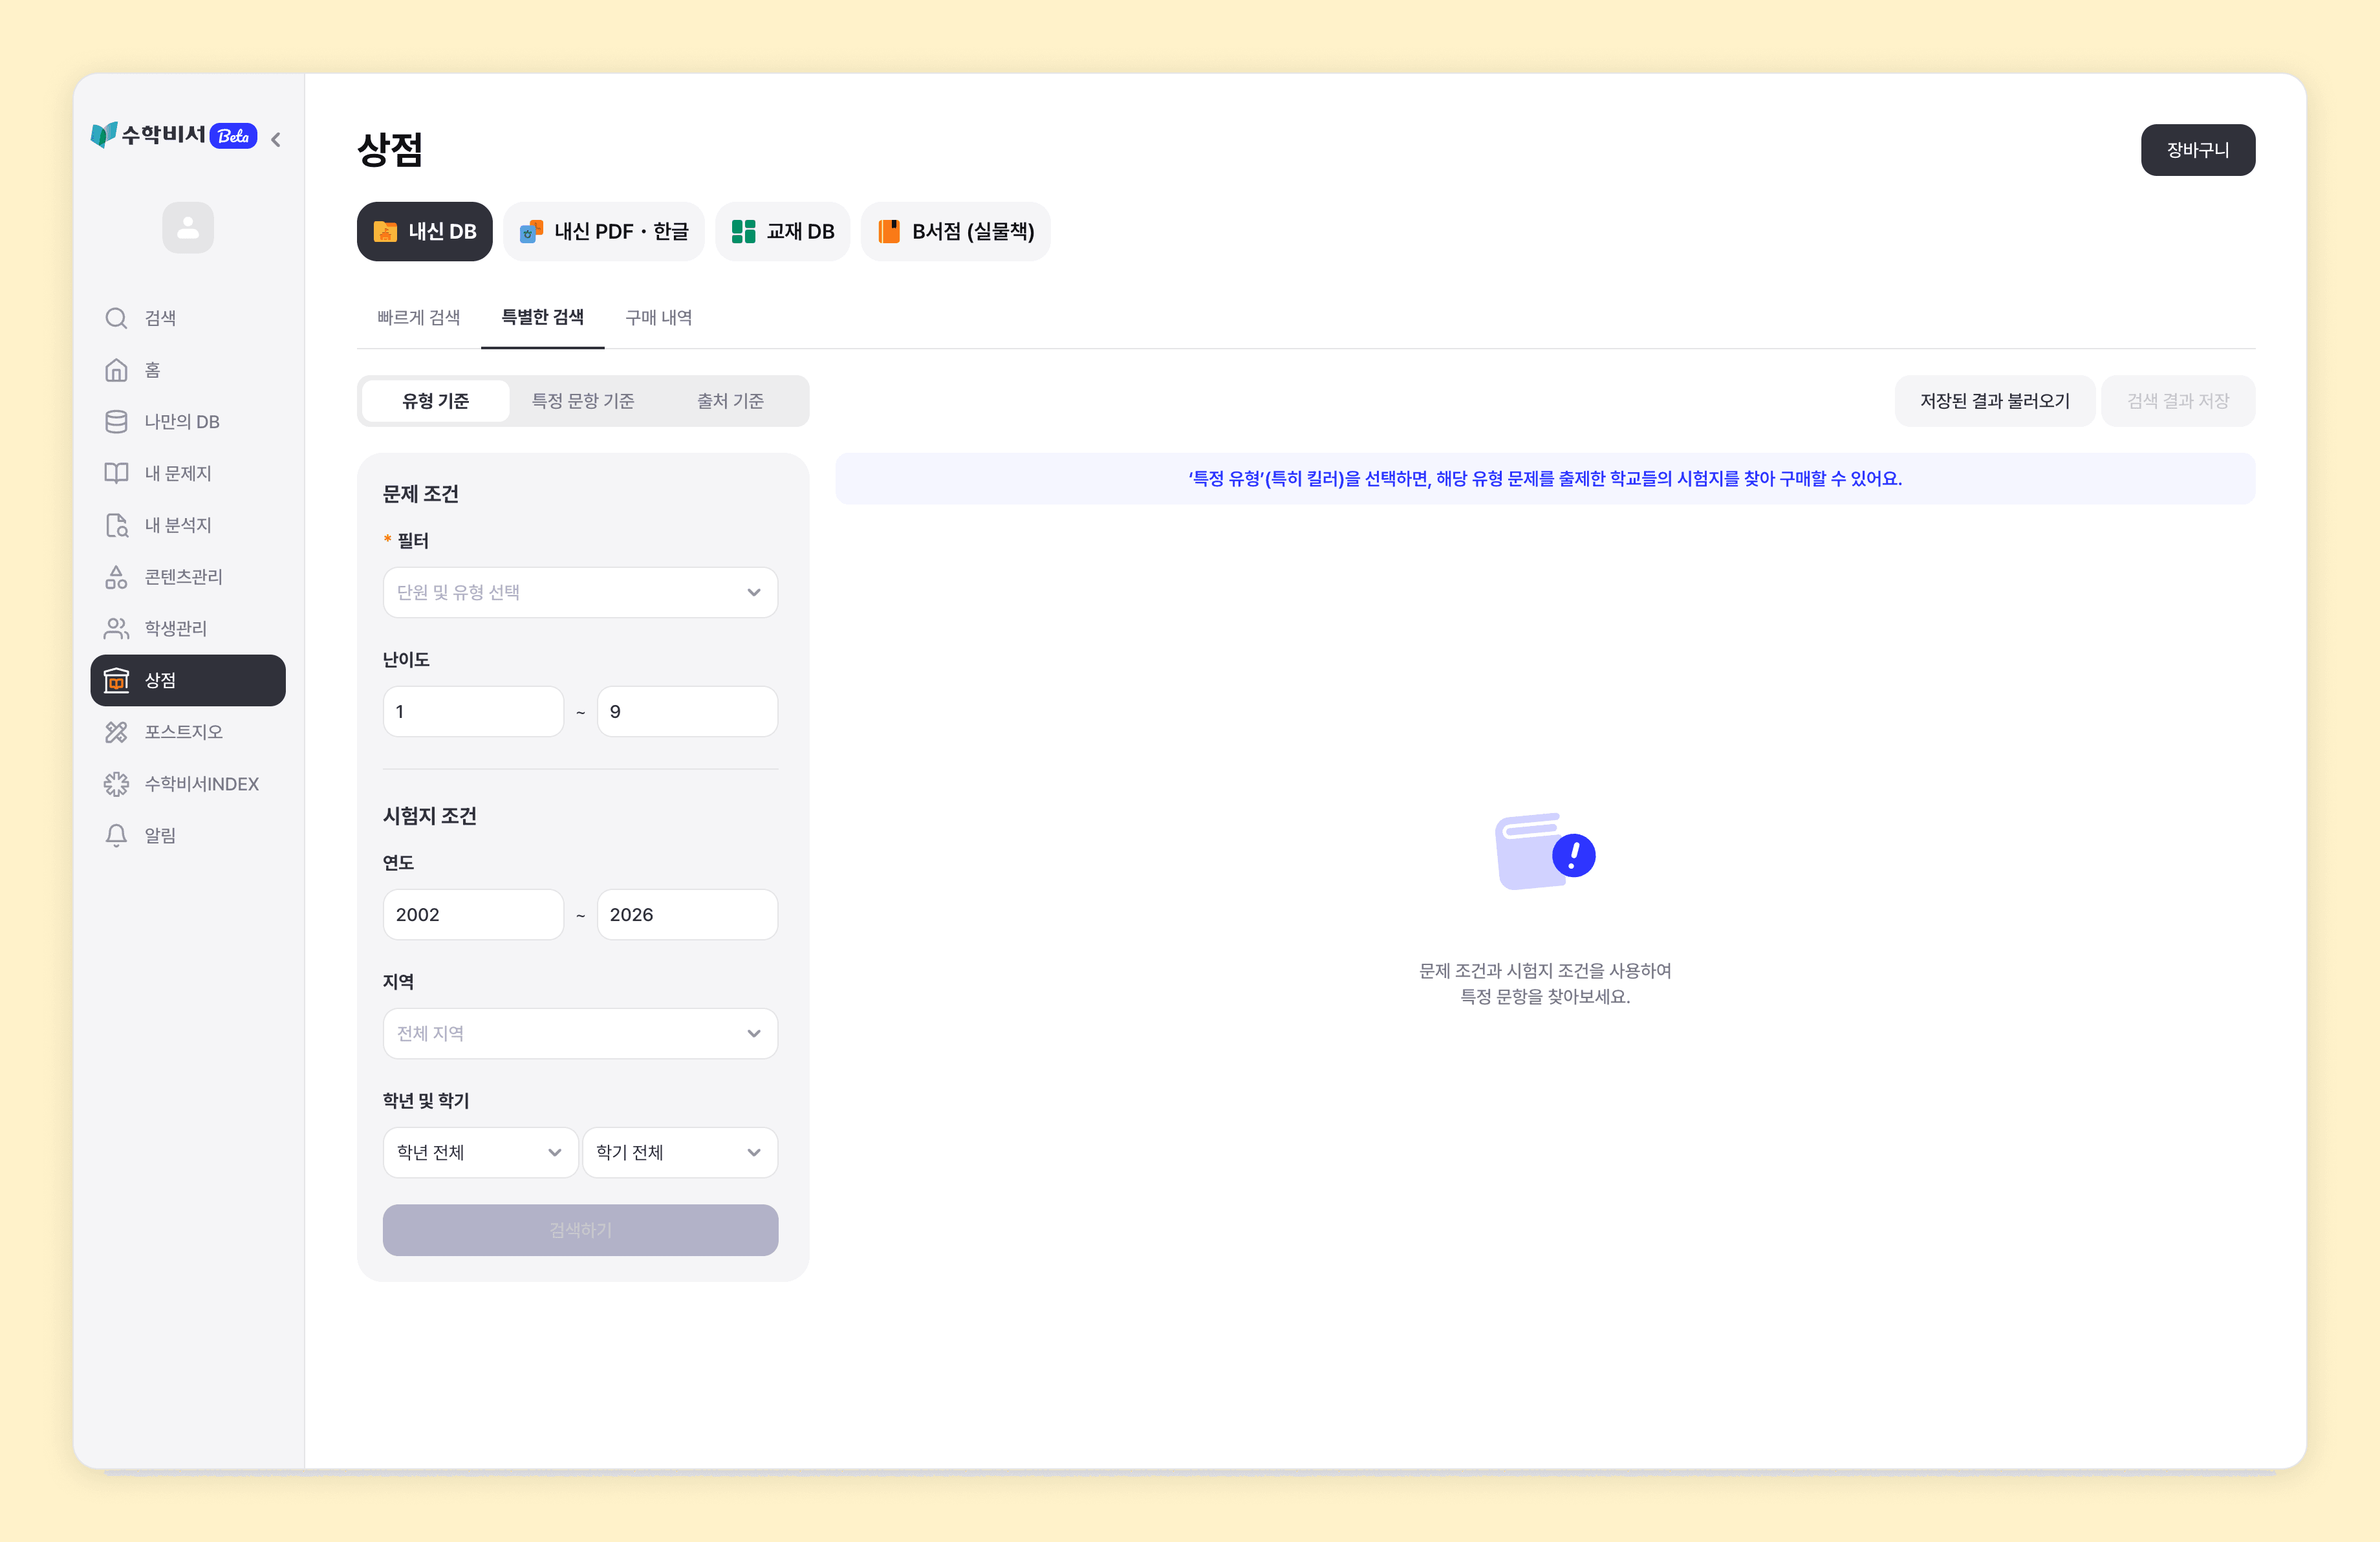Click 저장된 결과 불러오기 button
The image size is (2380, 1542).
click(1994, 401)
